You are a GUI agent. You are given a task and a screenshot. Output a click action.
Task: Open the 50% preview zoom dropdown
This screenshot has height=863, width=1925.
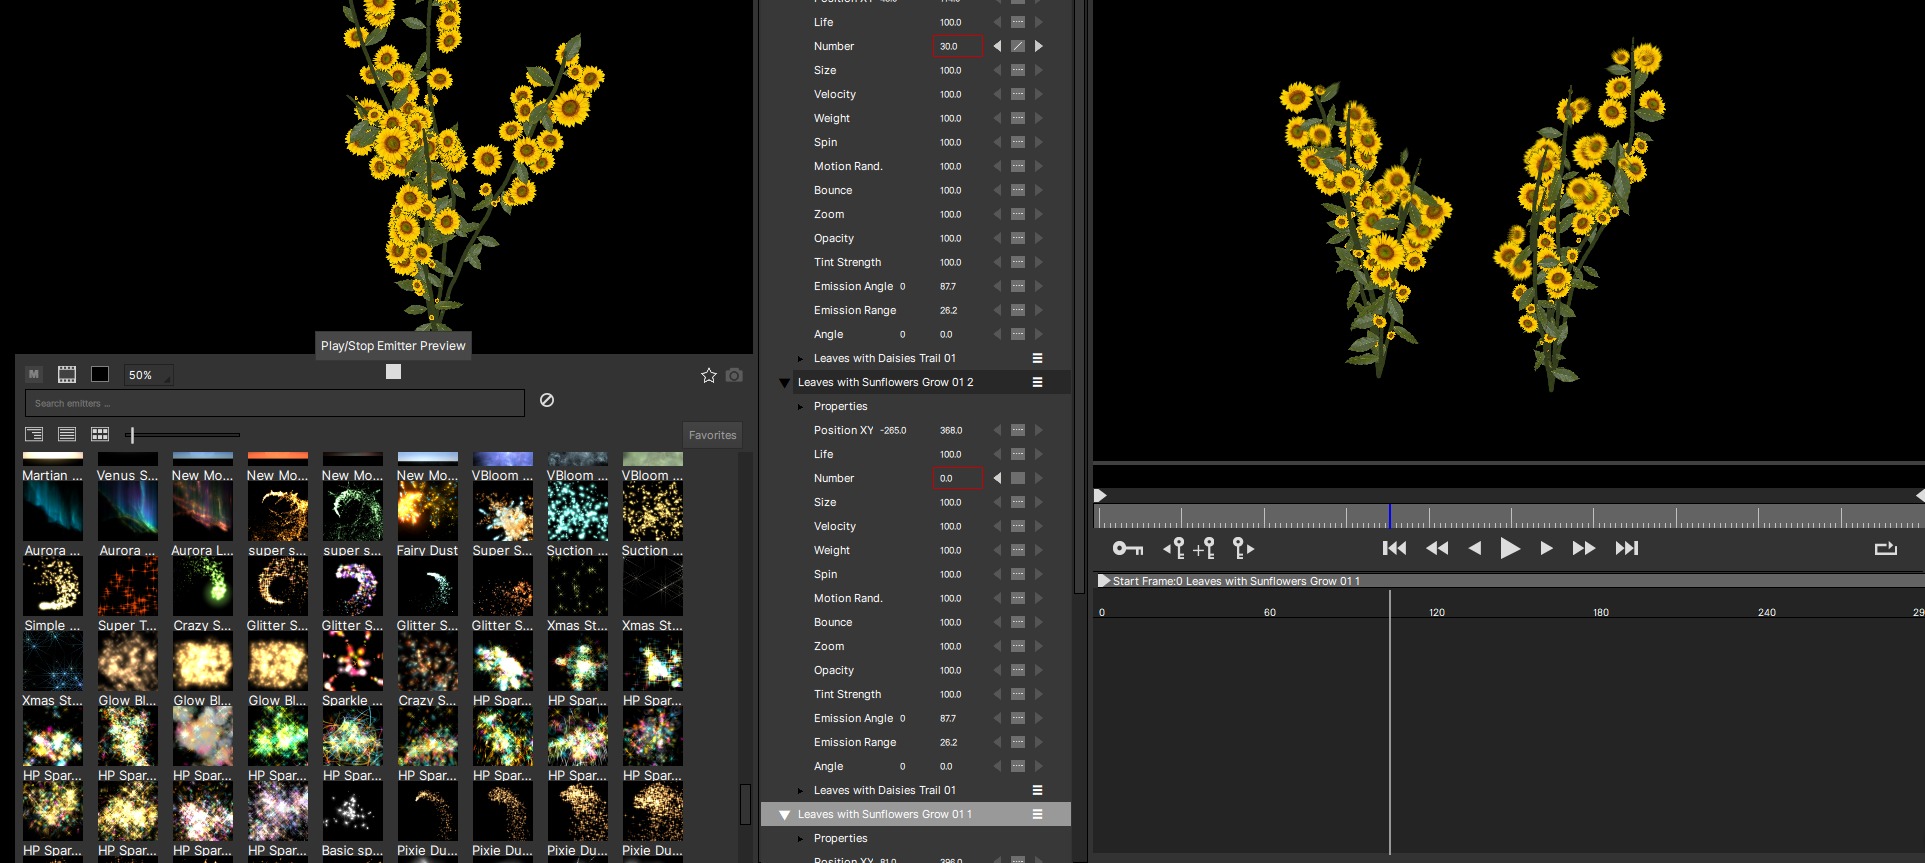[148, 375]
